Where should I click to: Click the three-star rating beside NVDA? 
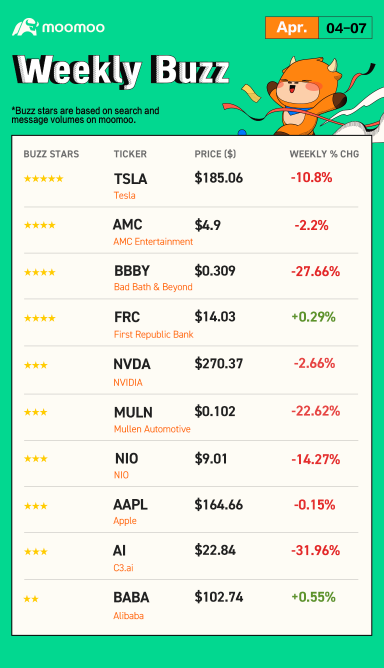pos(36,365)
